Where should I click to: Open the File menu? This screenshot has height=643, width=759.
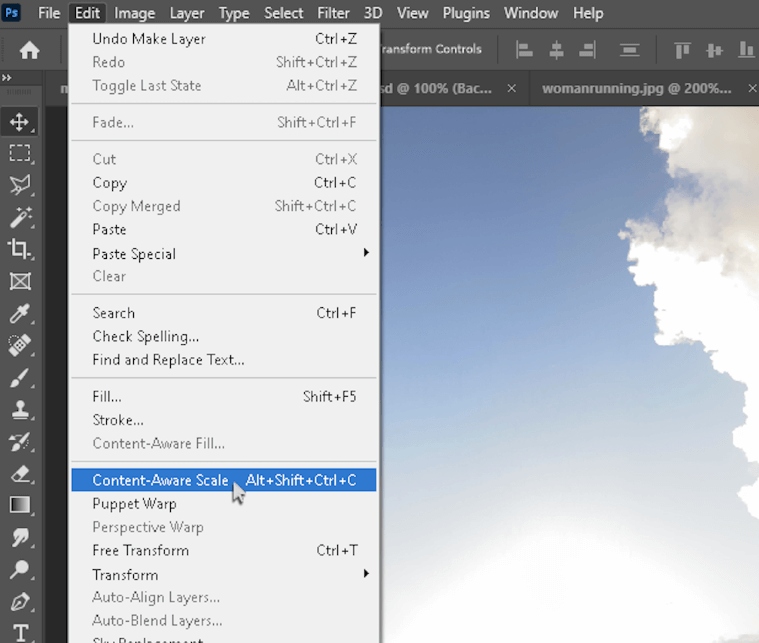point(49,13)
